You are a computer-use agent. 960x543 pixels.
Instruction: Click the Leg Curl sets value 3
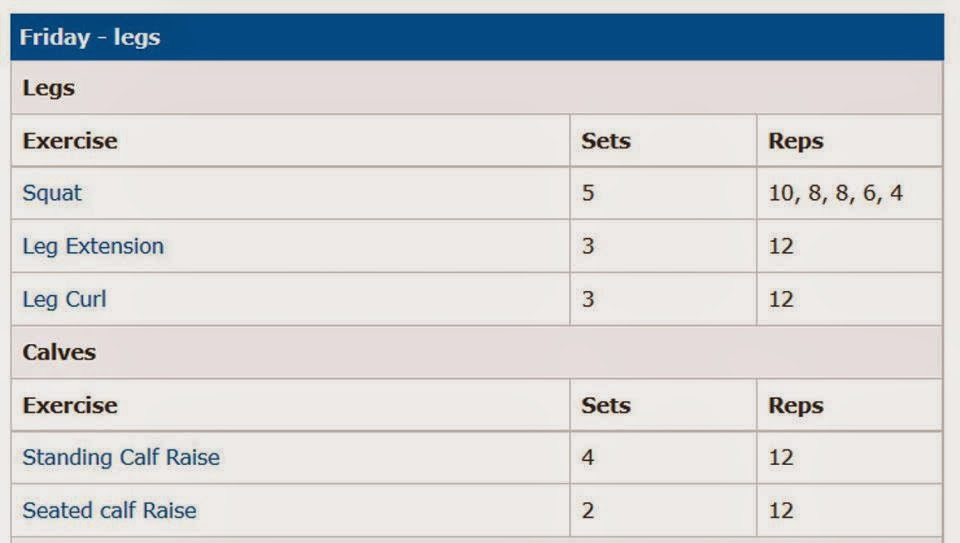(x=588, y=299)
